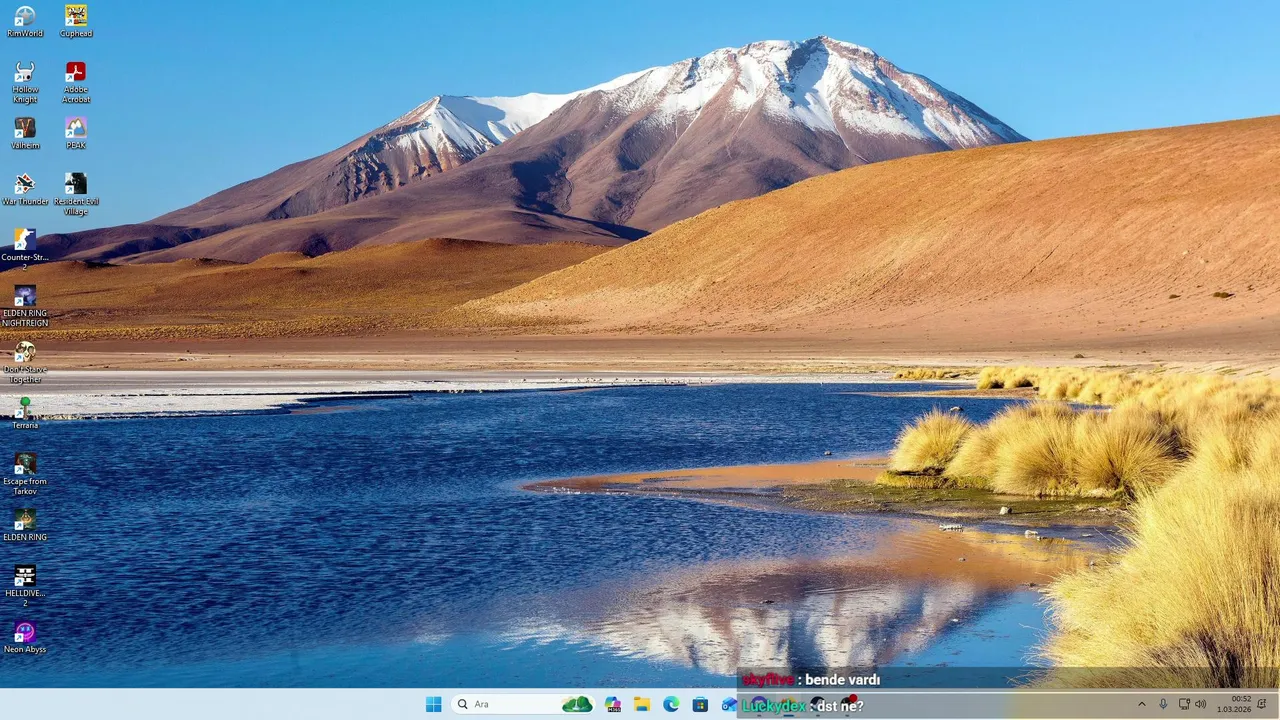Open the clock showing 00:52

point(1233,704)
